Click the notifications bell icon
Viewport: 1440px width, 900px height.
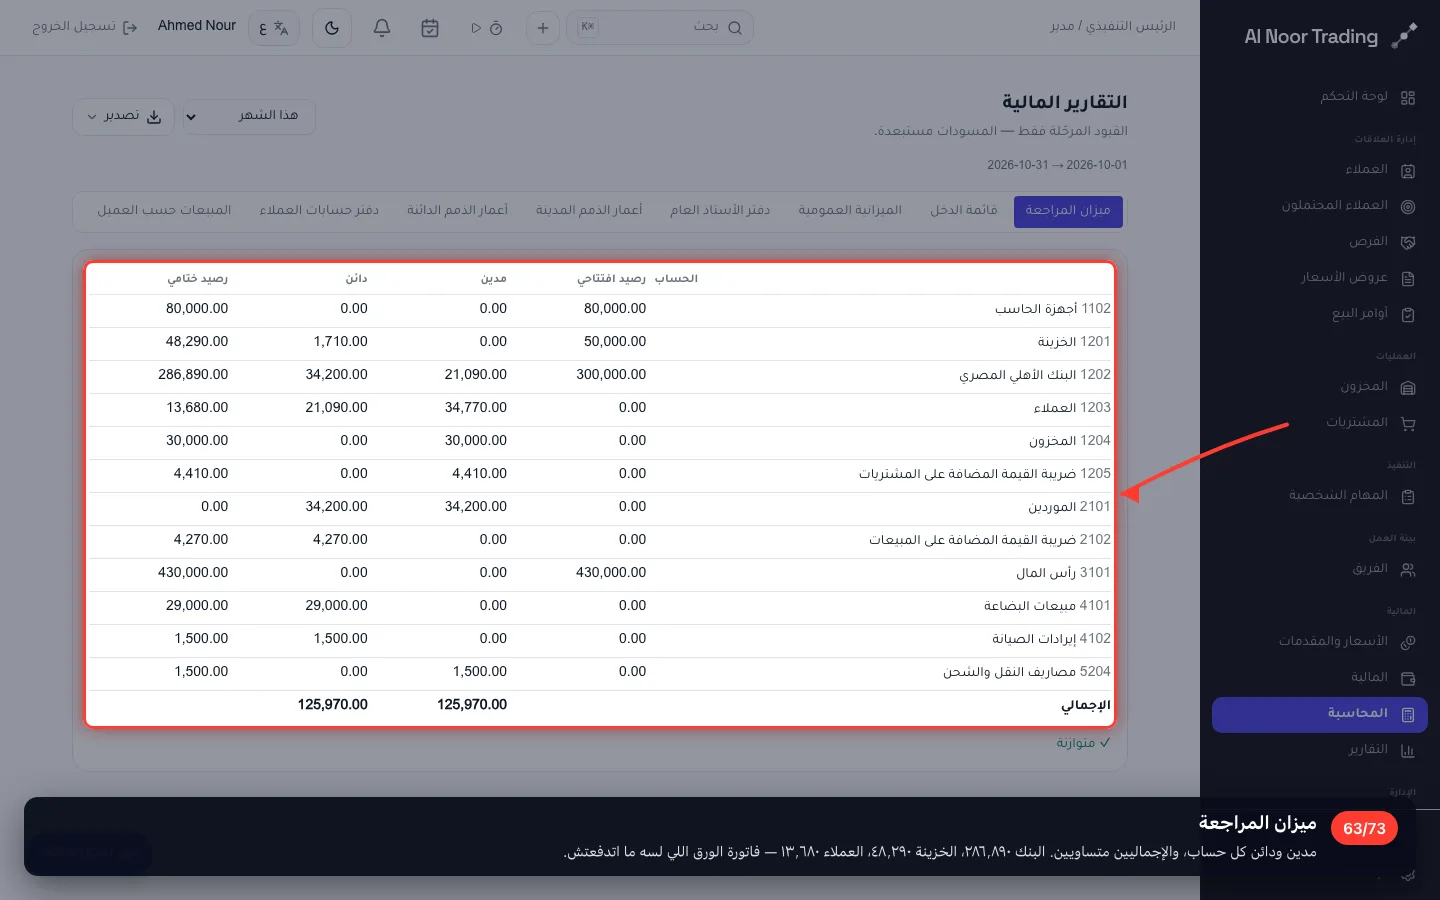(382, 28)
